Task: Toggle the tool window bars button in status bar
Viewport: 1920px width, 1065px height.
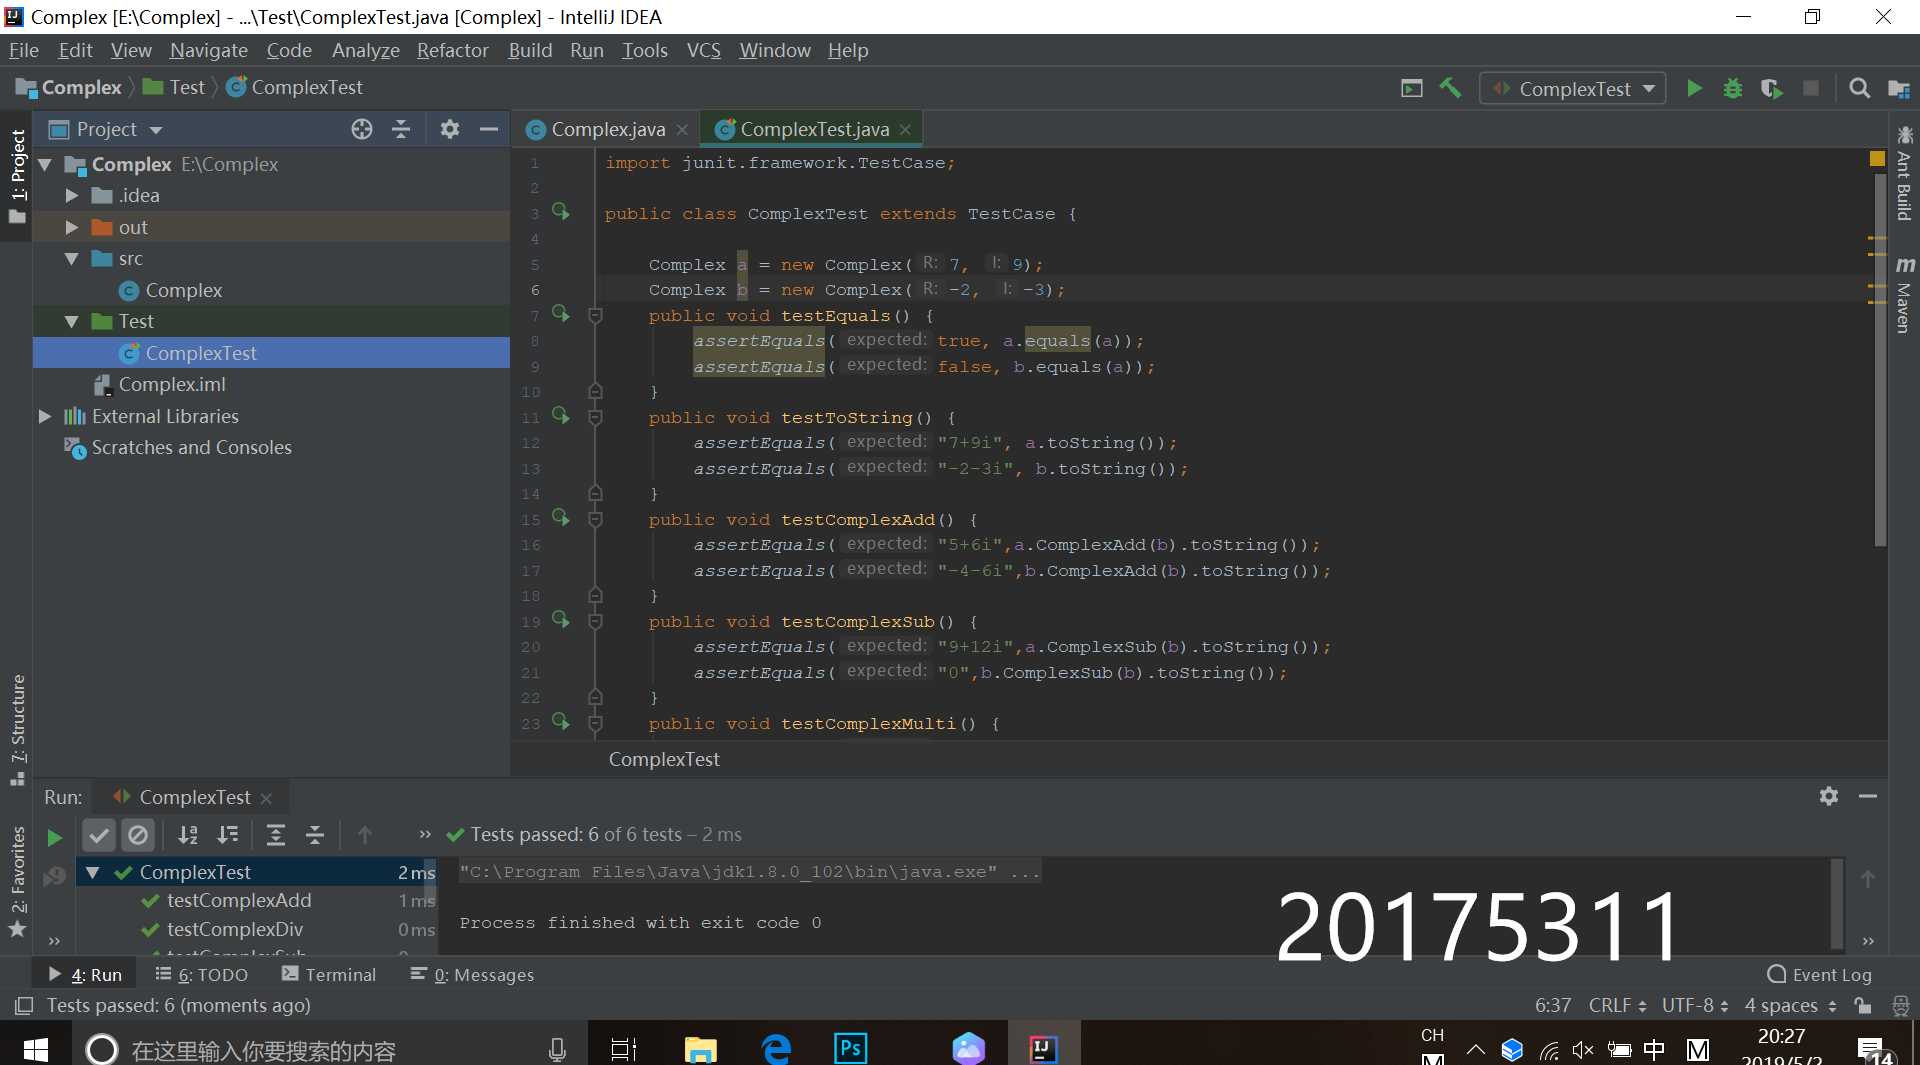Action: point(24,1005)
